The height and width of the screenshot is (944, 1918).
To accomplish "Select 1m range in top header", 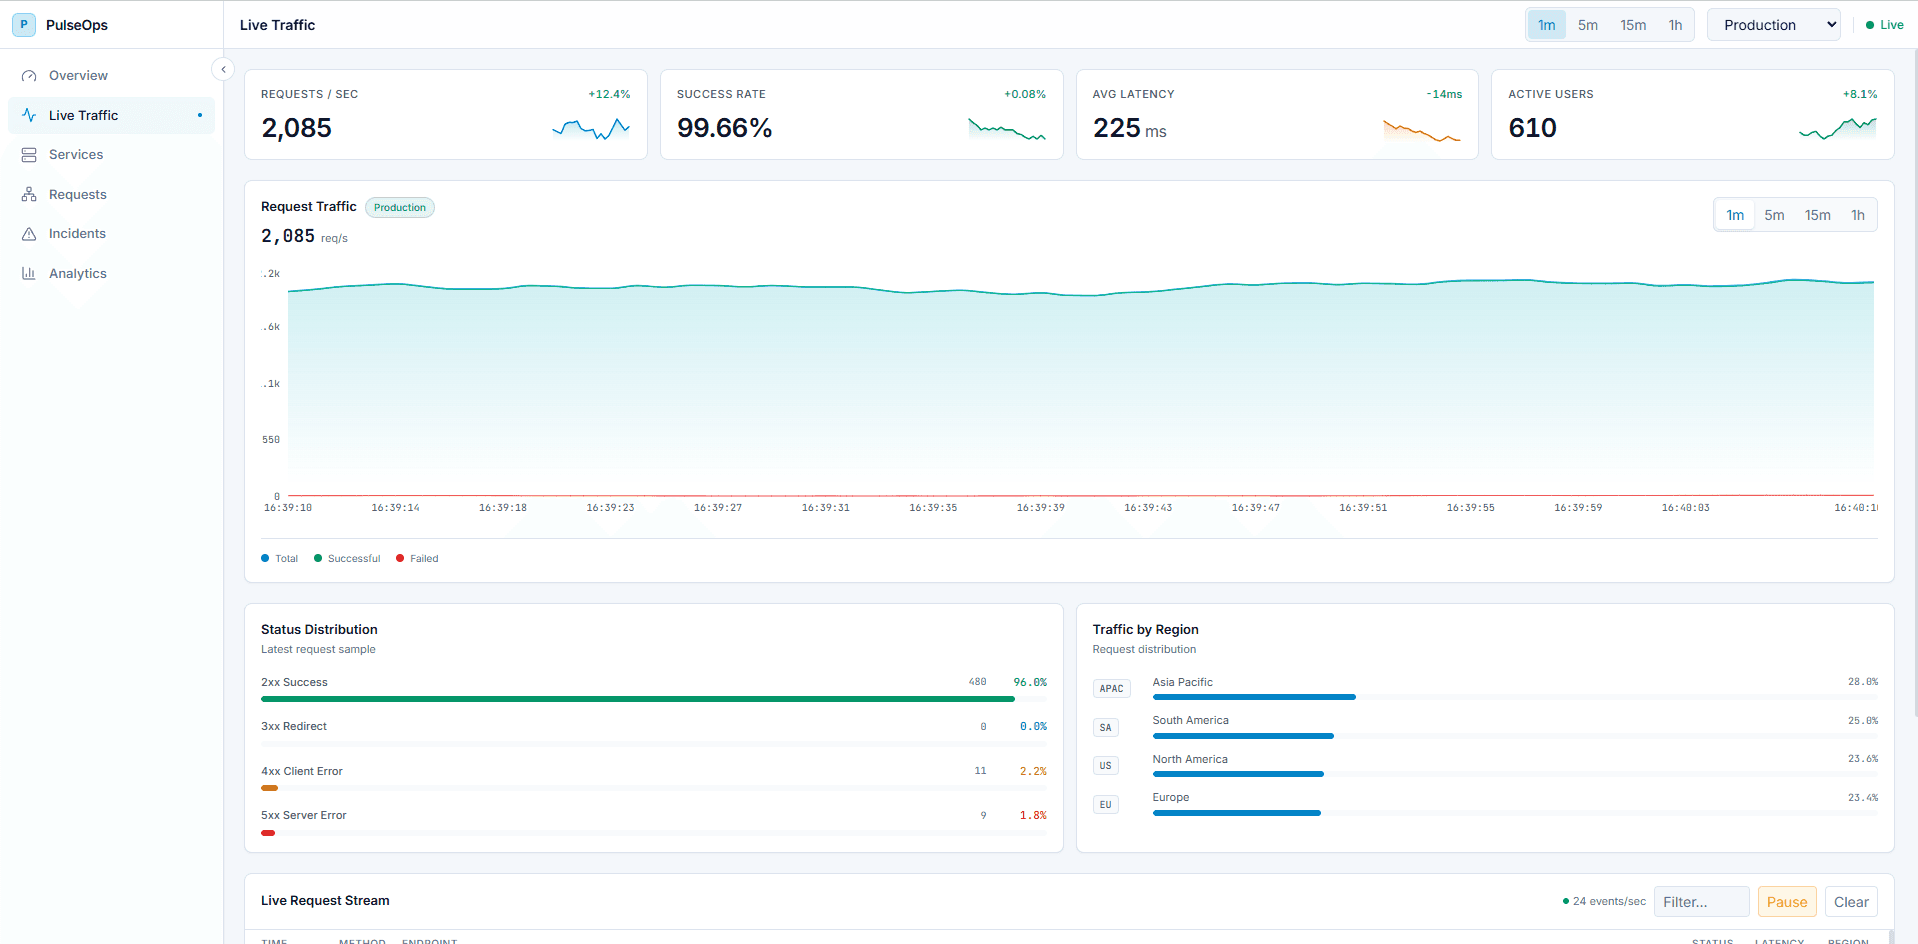I will tap(1546, 25).
